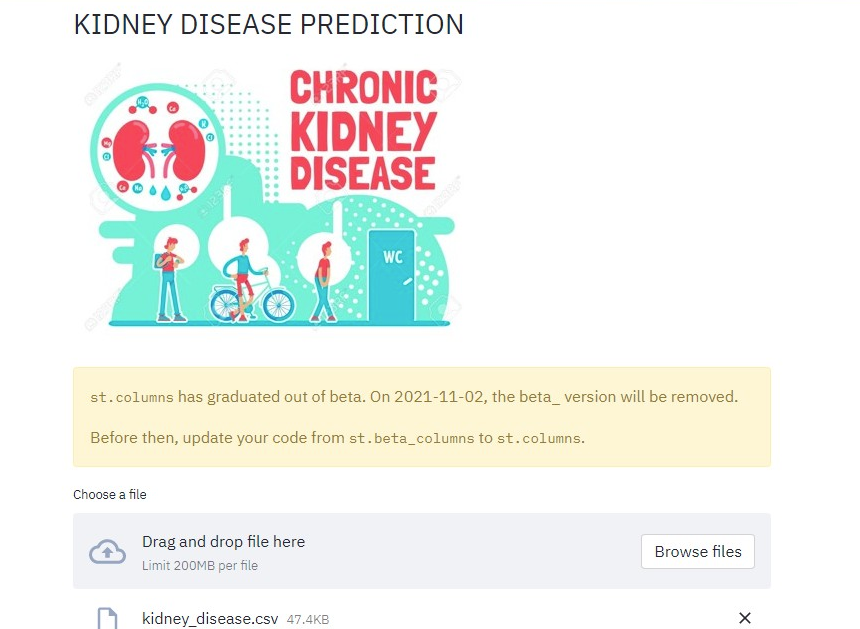860x629 pixels.
Task: Click the yellow st.columns warning box
Action: 421,416
